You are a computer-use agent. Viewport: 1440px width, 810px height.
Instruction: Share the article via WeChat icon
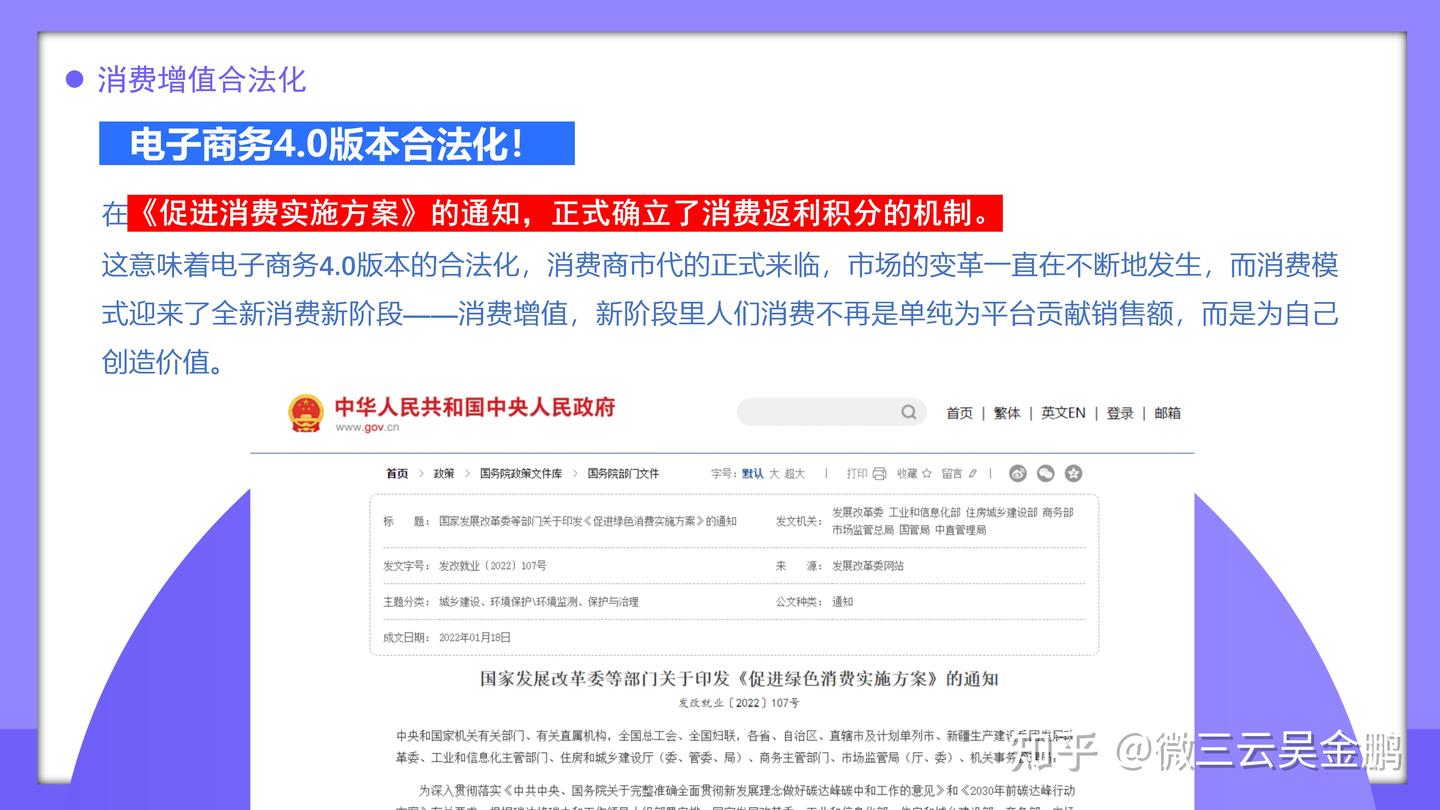(1045, 473)
